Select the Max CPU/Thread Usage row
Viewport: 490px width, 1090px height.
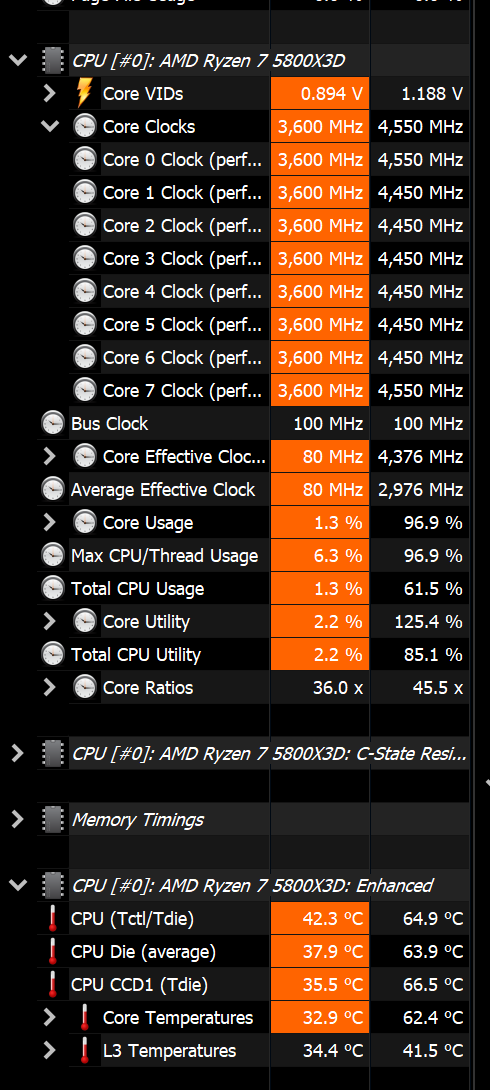tap(253, 555)
